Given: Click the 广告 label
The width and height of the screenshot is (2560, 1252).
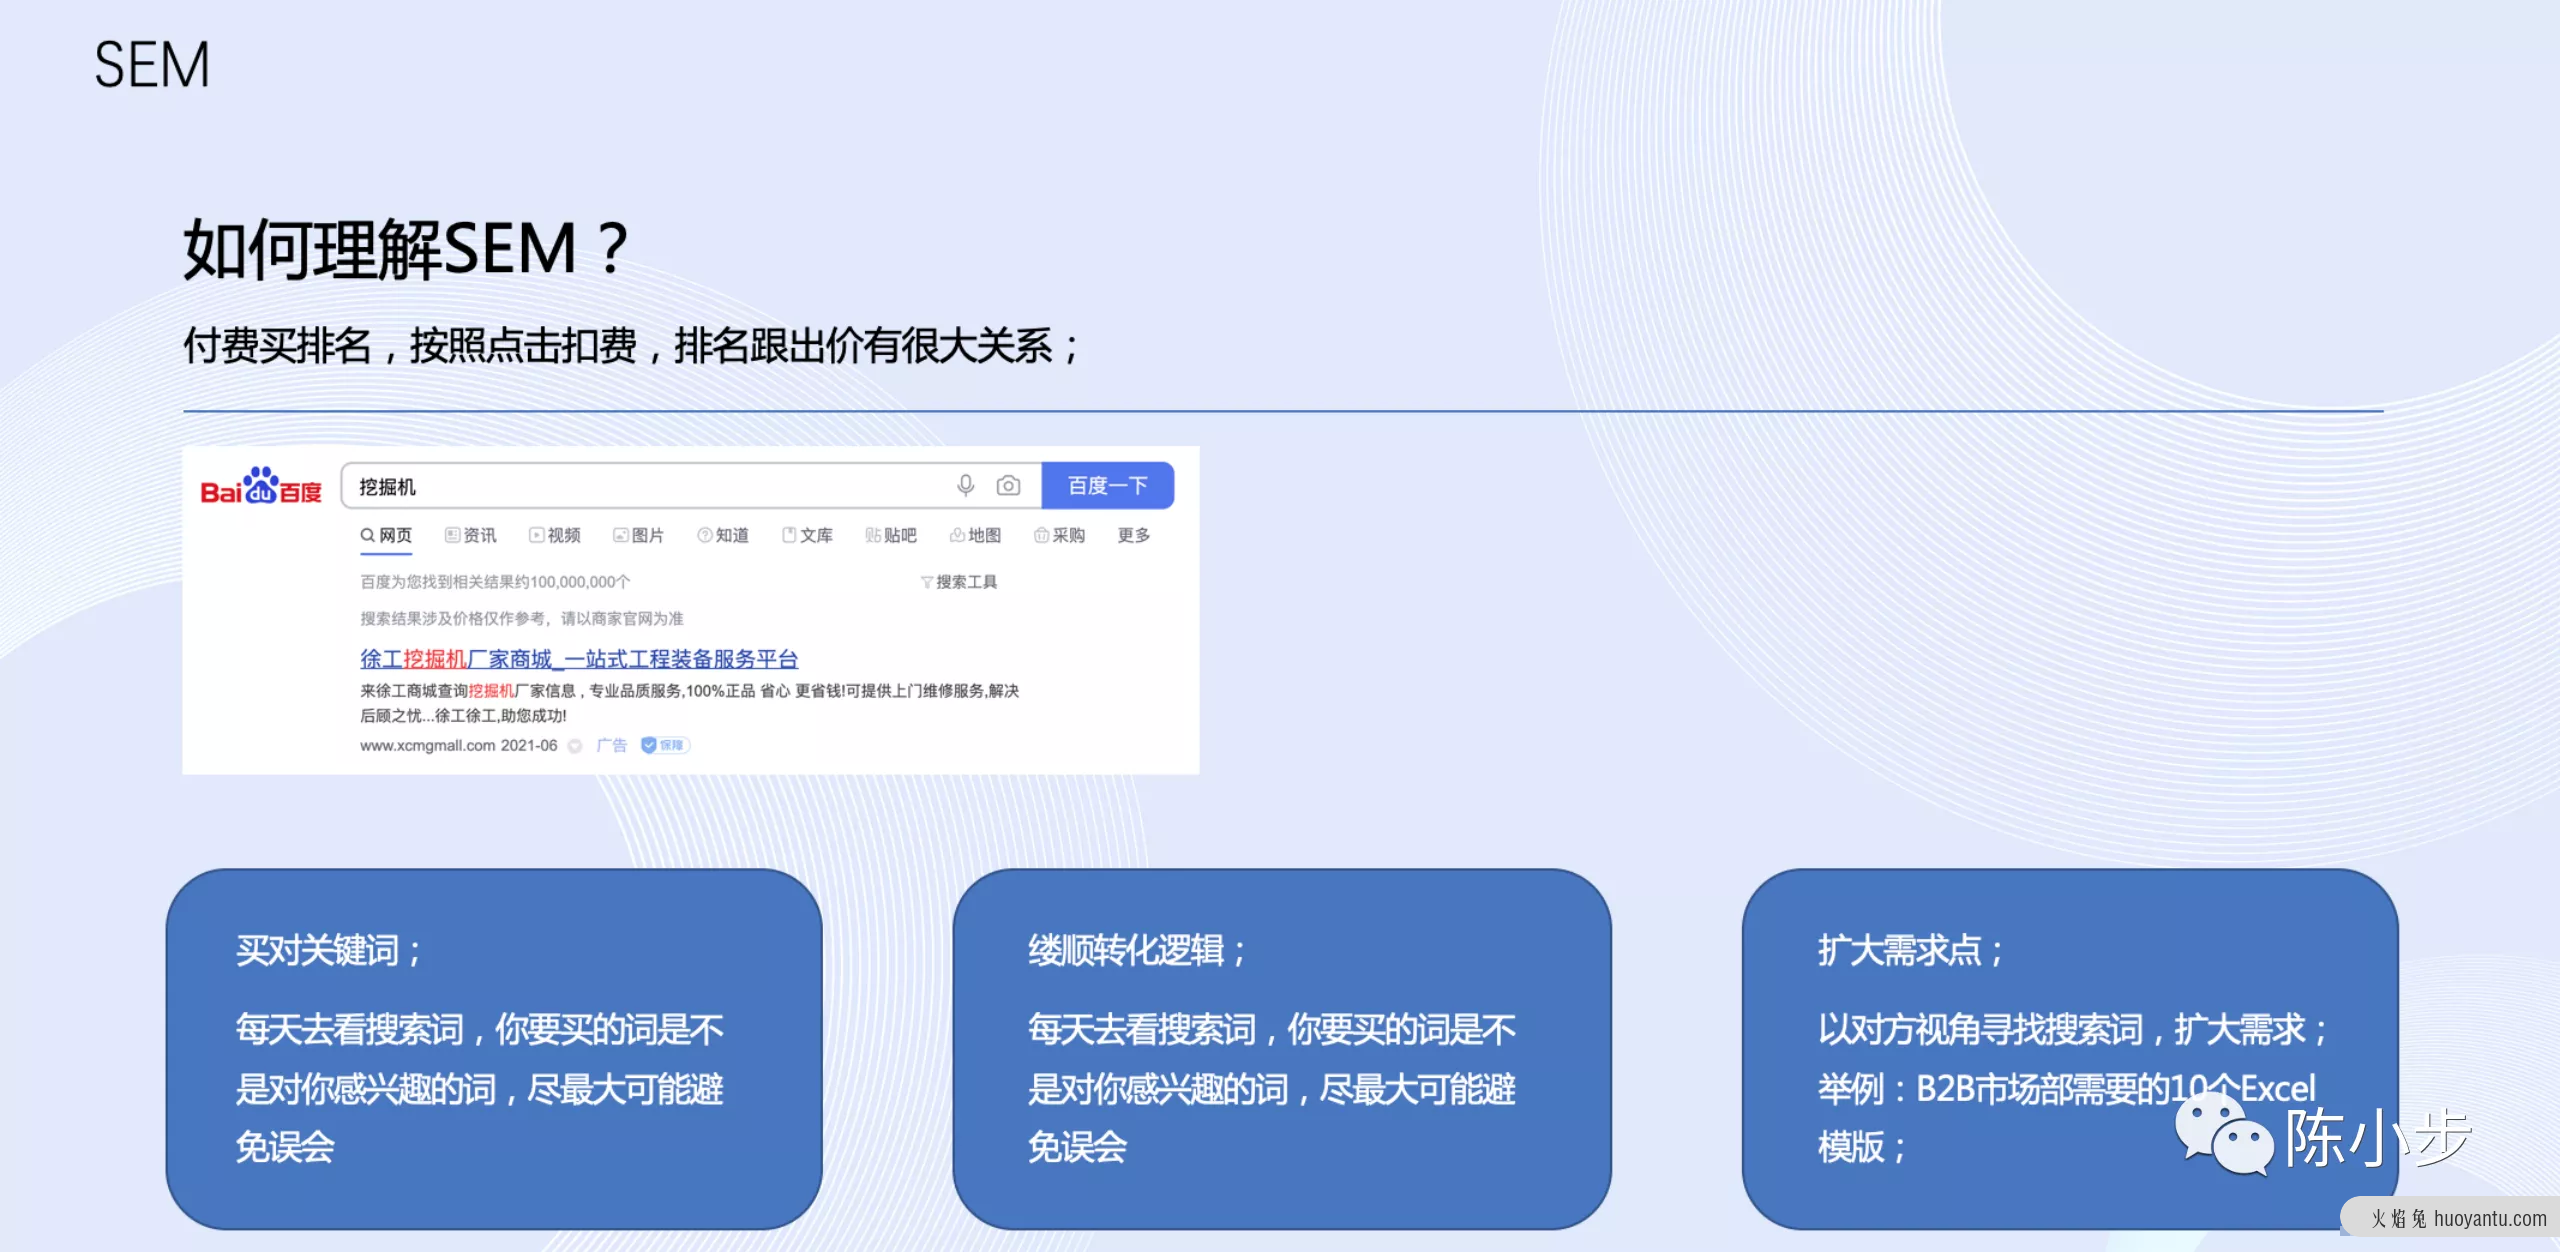Looking at the screenshot, I should 612,746.
